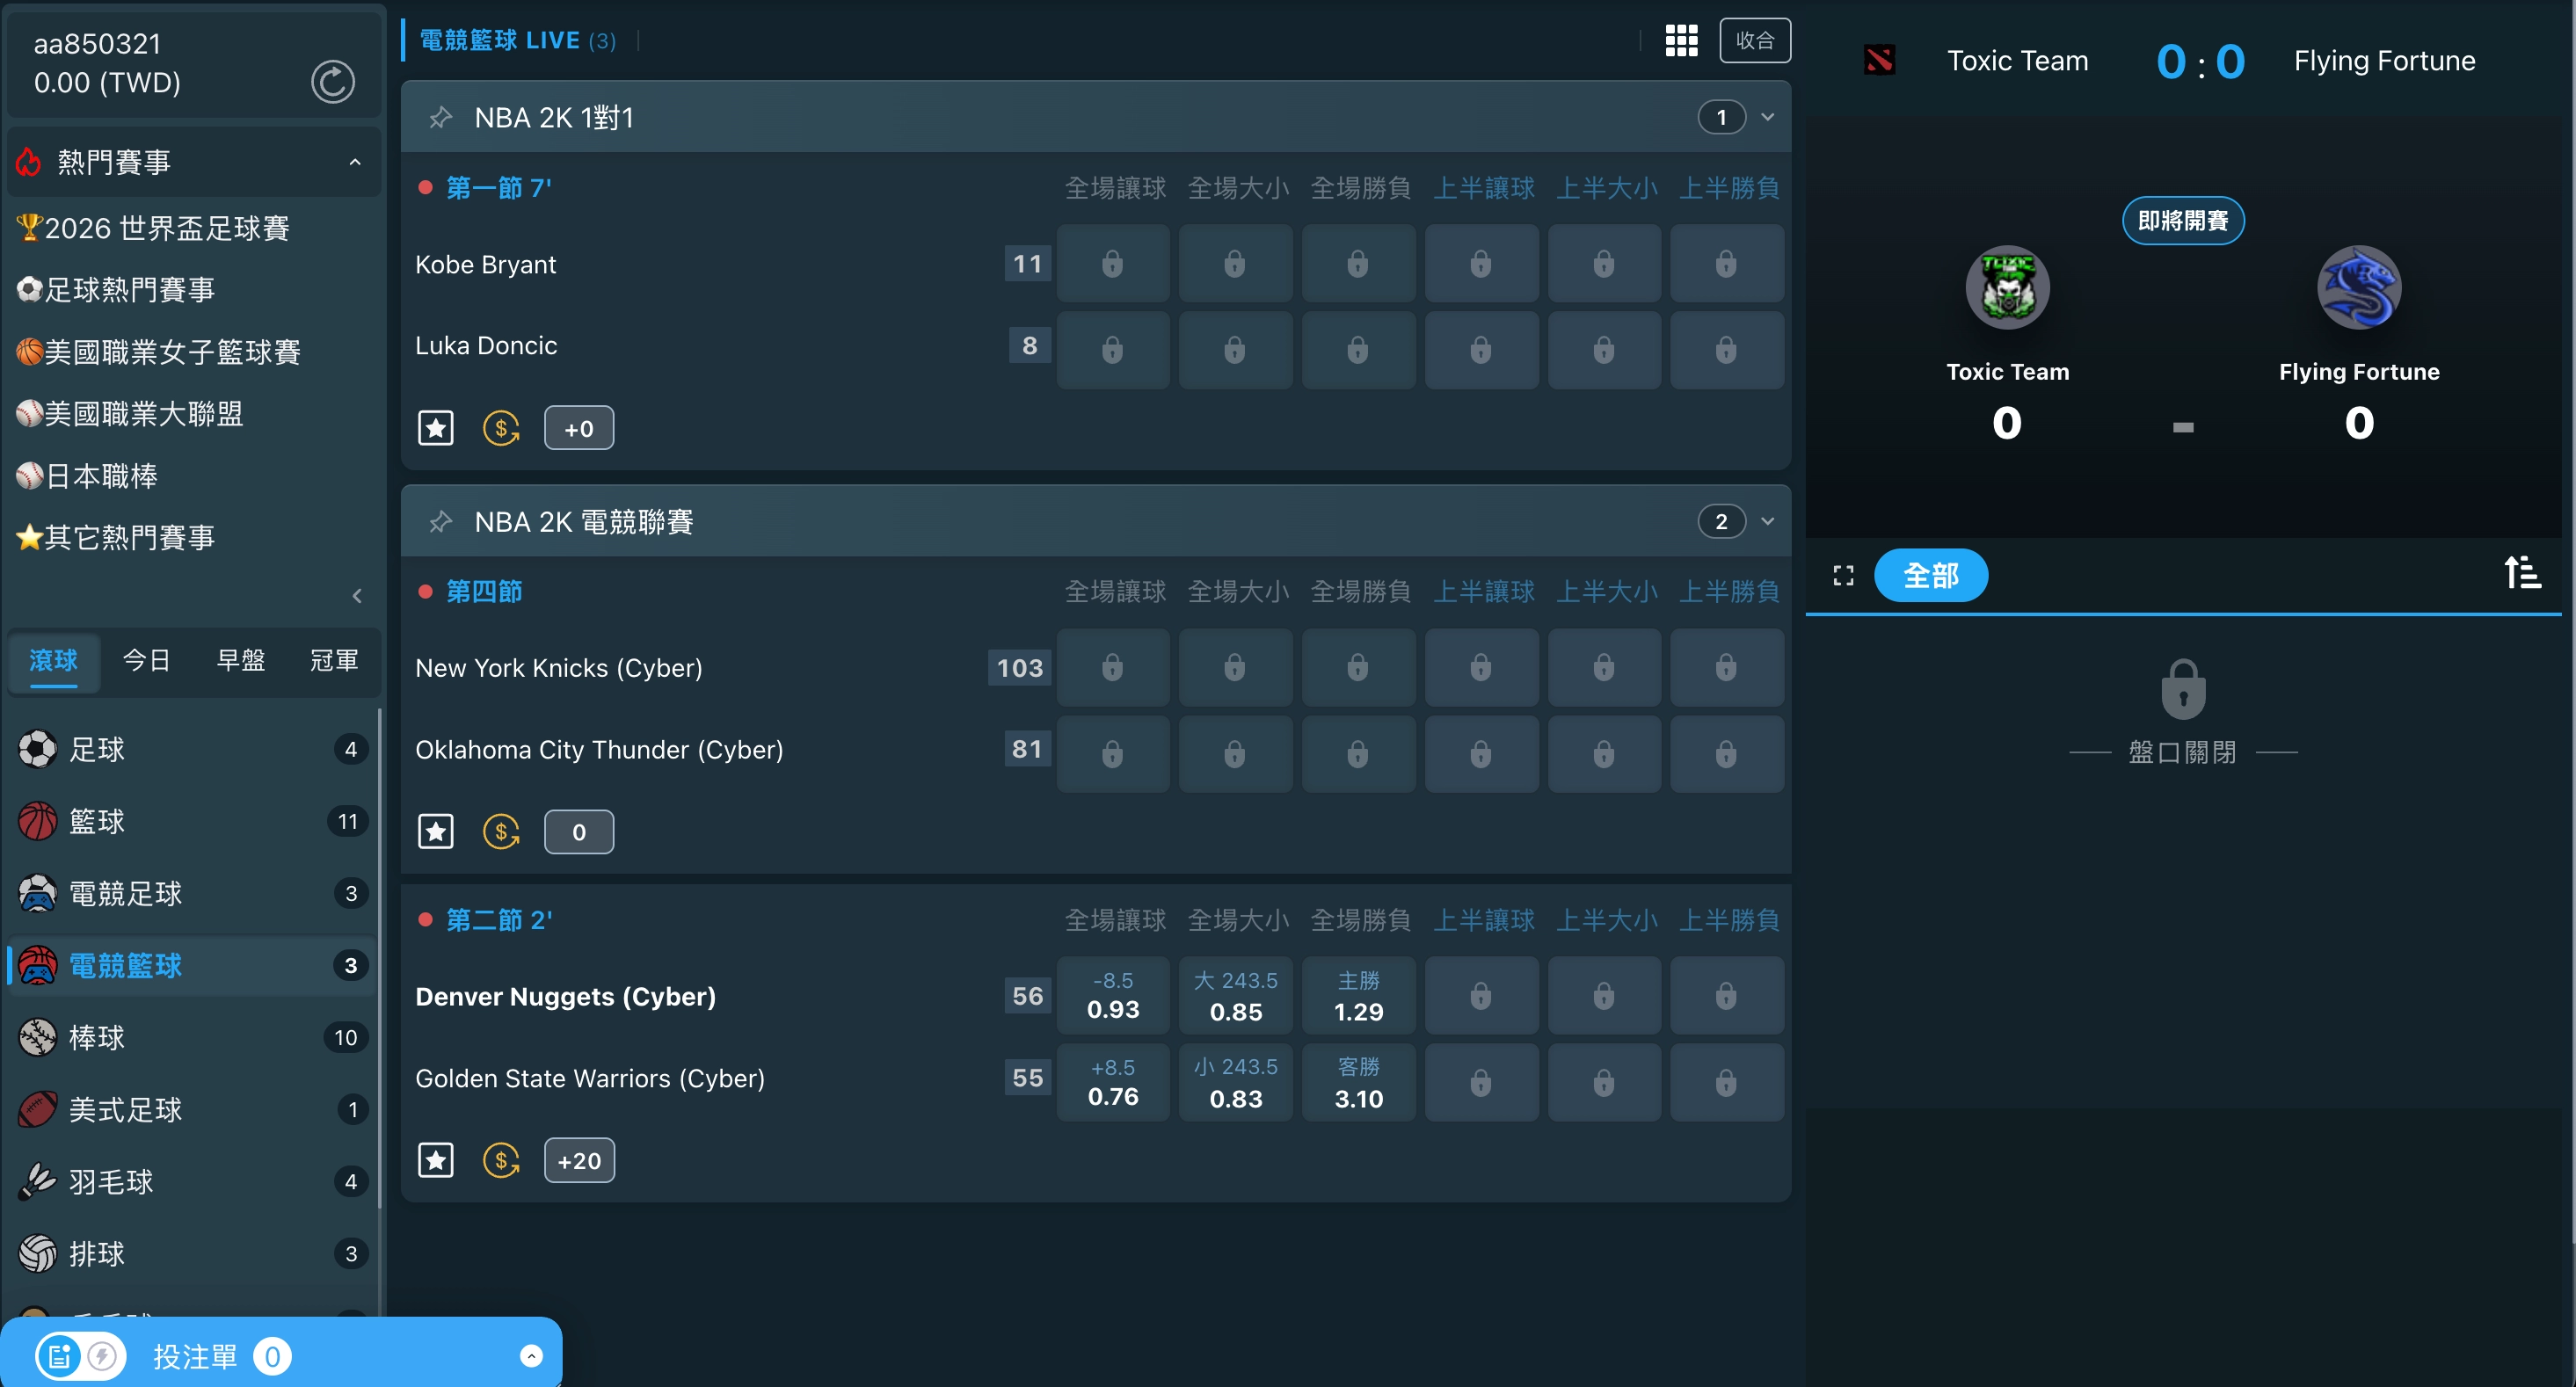Bet Denver Nuggets 主勝 at 1.29
The width and height of the screenshot is (2576, 1387).
coord(1357,996)
